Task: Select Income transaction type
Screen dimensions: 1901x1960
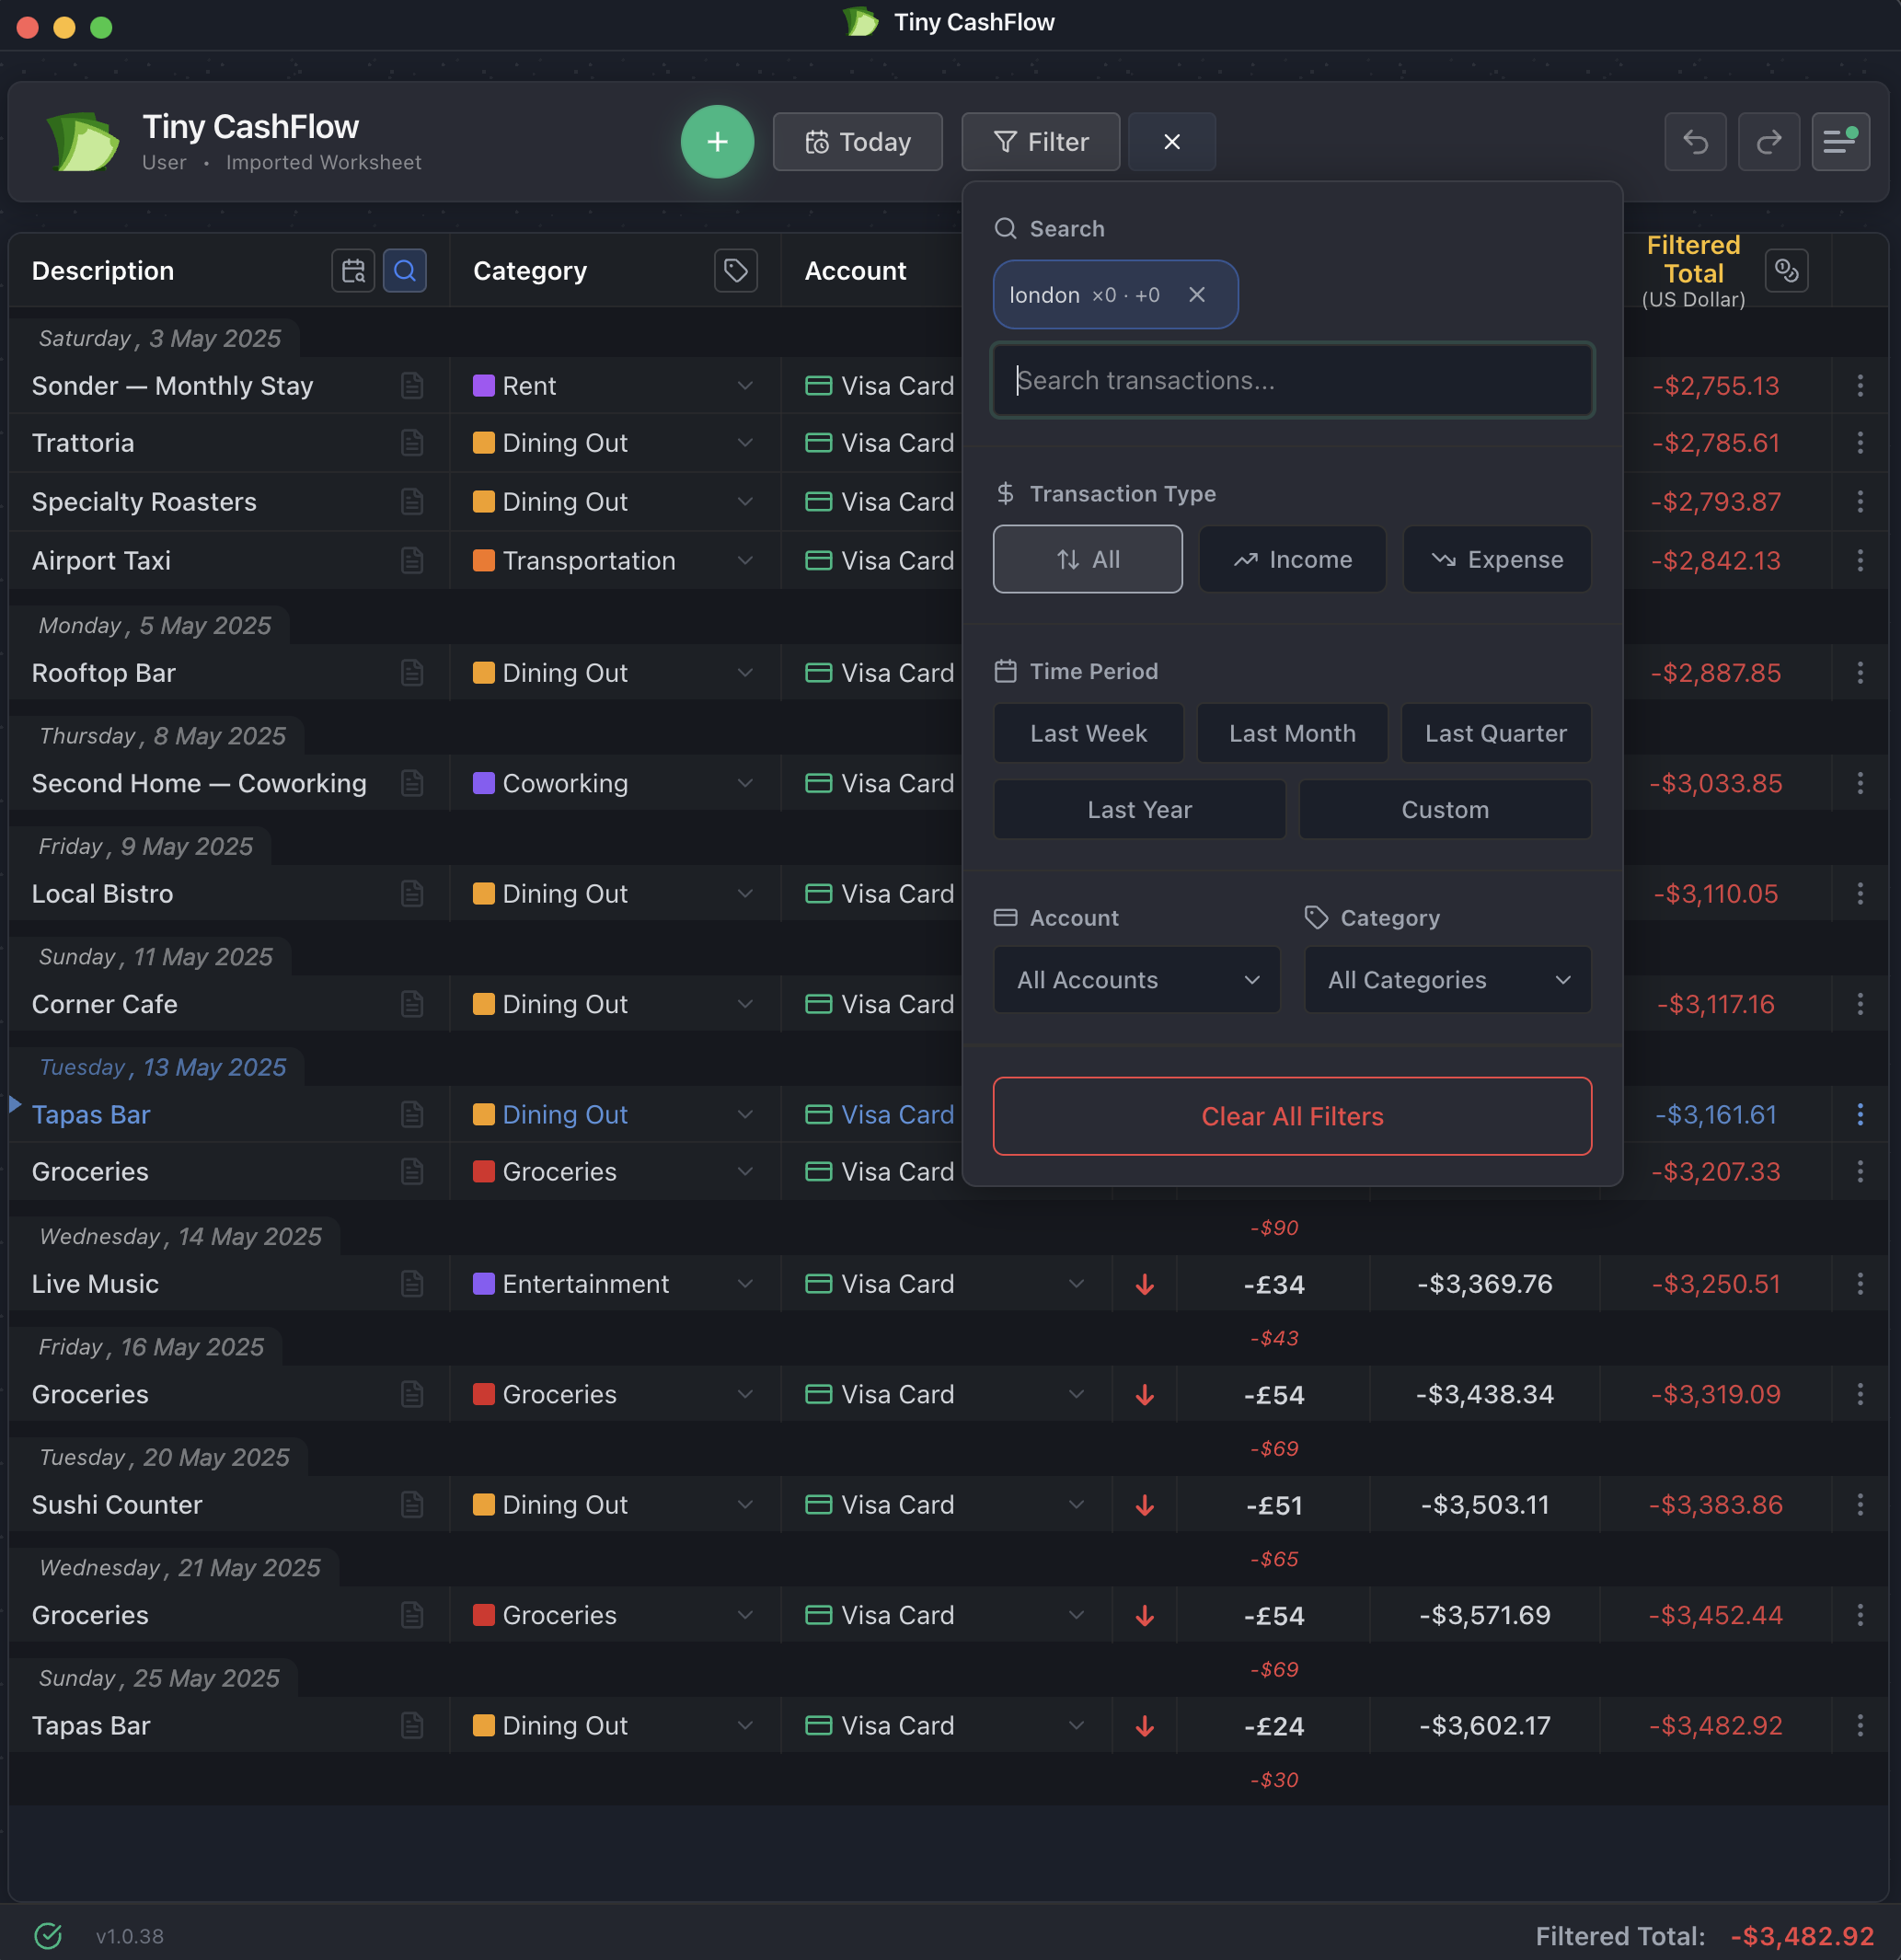Action: [1292, 559]
